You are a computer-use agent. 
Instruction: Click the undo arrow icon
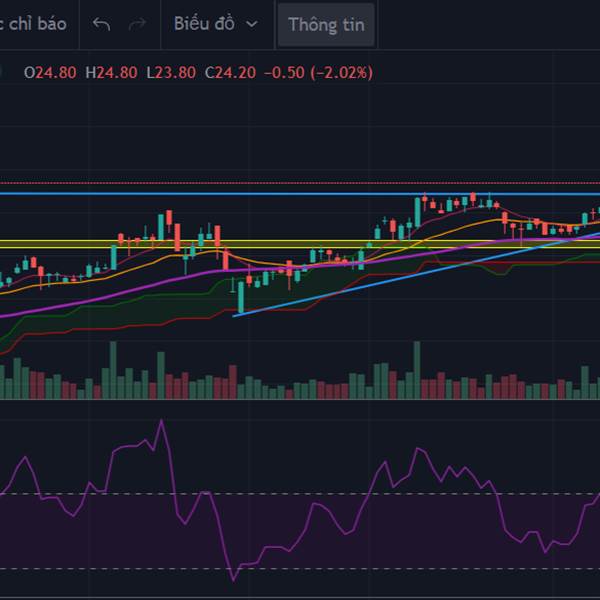tap(101, 24)
